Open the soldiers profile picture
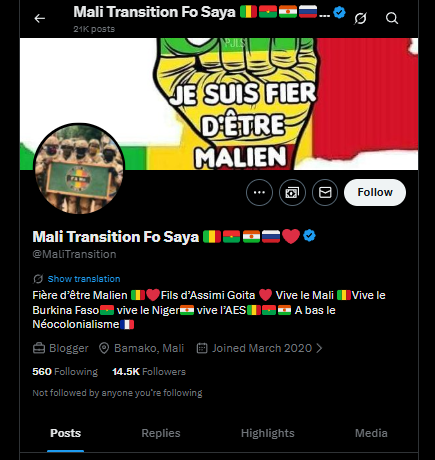Viewport: 435px width, 460px height. [79, 169]
